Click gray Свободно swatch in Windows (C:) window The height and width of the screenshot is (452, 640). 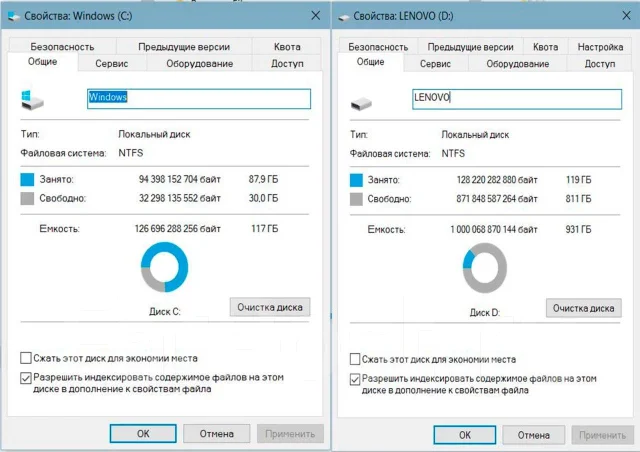27,198
